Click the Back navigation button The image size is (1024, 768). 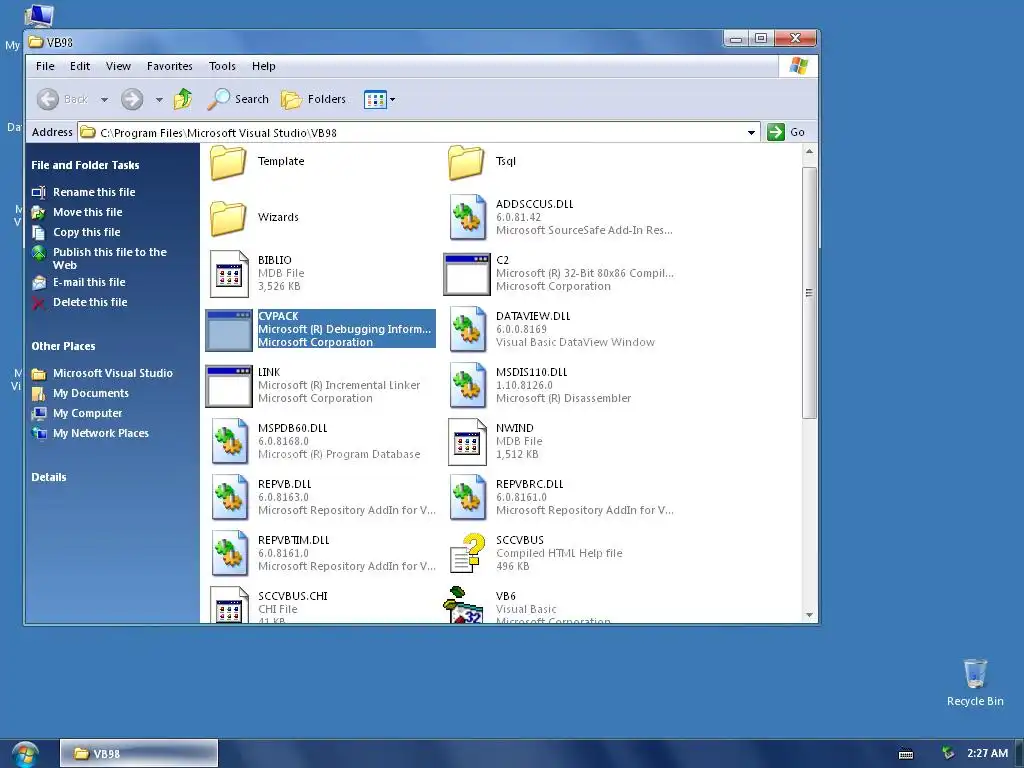tap(63, 99)
